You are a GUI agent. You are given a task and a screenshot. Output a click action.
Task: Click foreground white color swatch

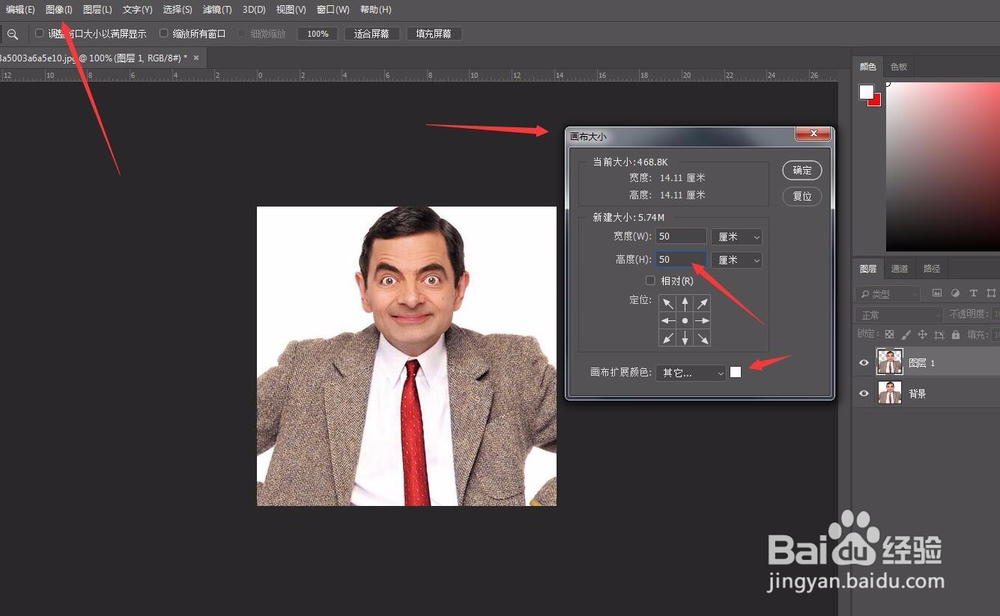(x=866, y=92)
